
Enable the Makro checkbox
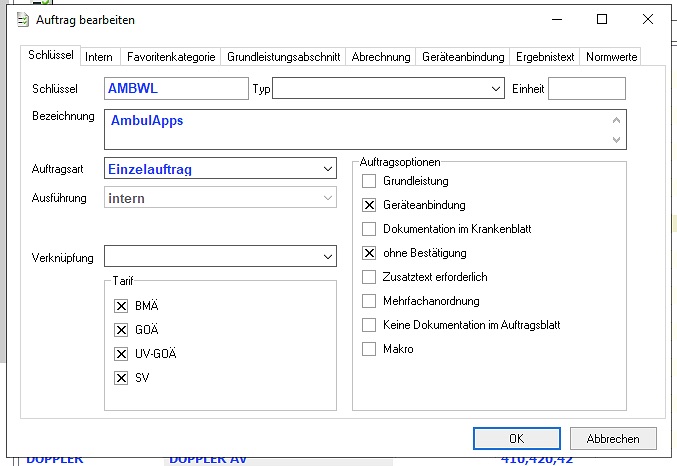click(x=369, y=349)
